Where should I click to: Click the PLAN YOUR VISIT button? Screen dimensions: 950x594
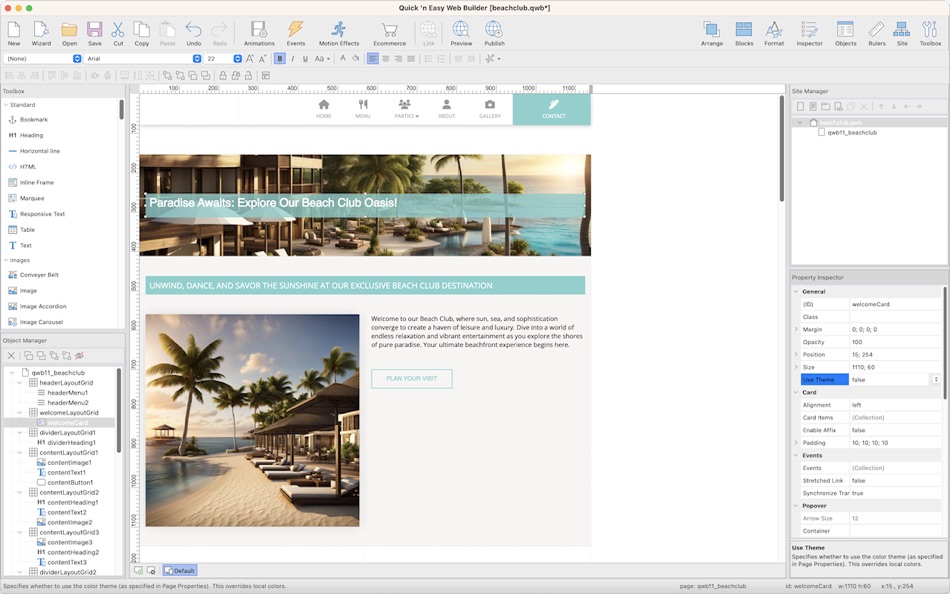(411, 378)
